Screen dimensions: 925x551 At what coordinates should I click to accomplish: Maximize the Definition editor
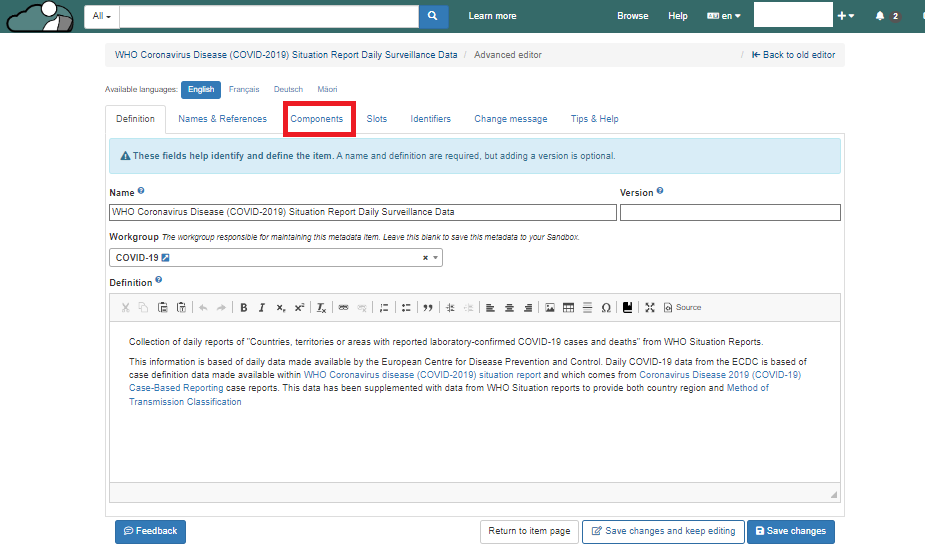[x=650, y=308]
